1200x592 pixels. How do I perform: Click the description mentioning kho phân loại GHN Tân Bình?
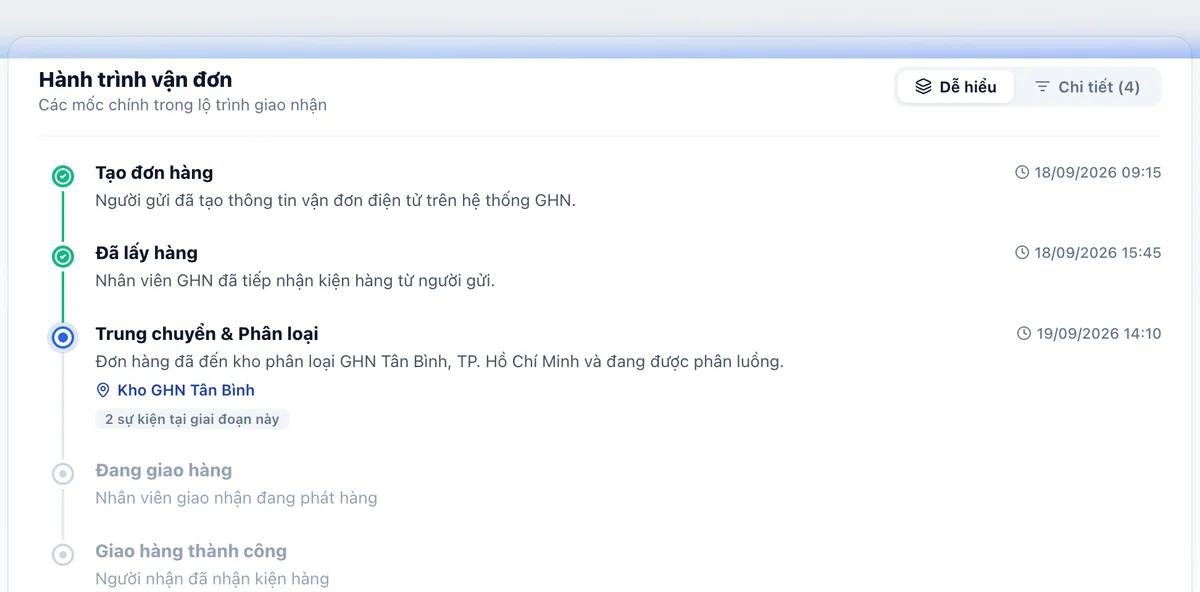coord(439,361)
